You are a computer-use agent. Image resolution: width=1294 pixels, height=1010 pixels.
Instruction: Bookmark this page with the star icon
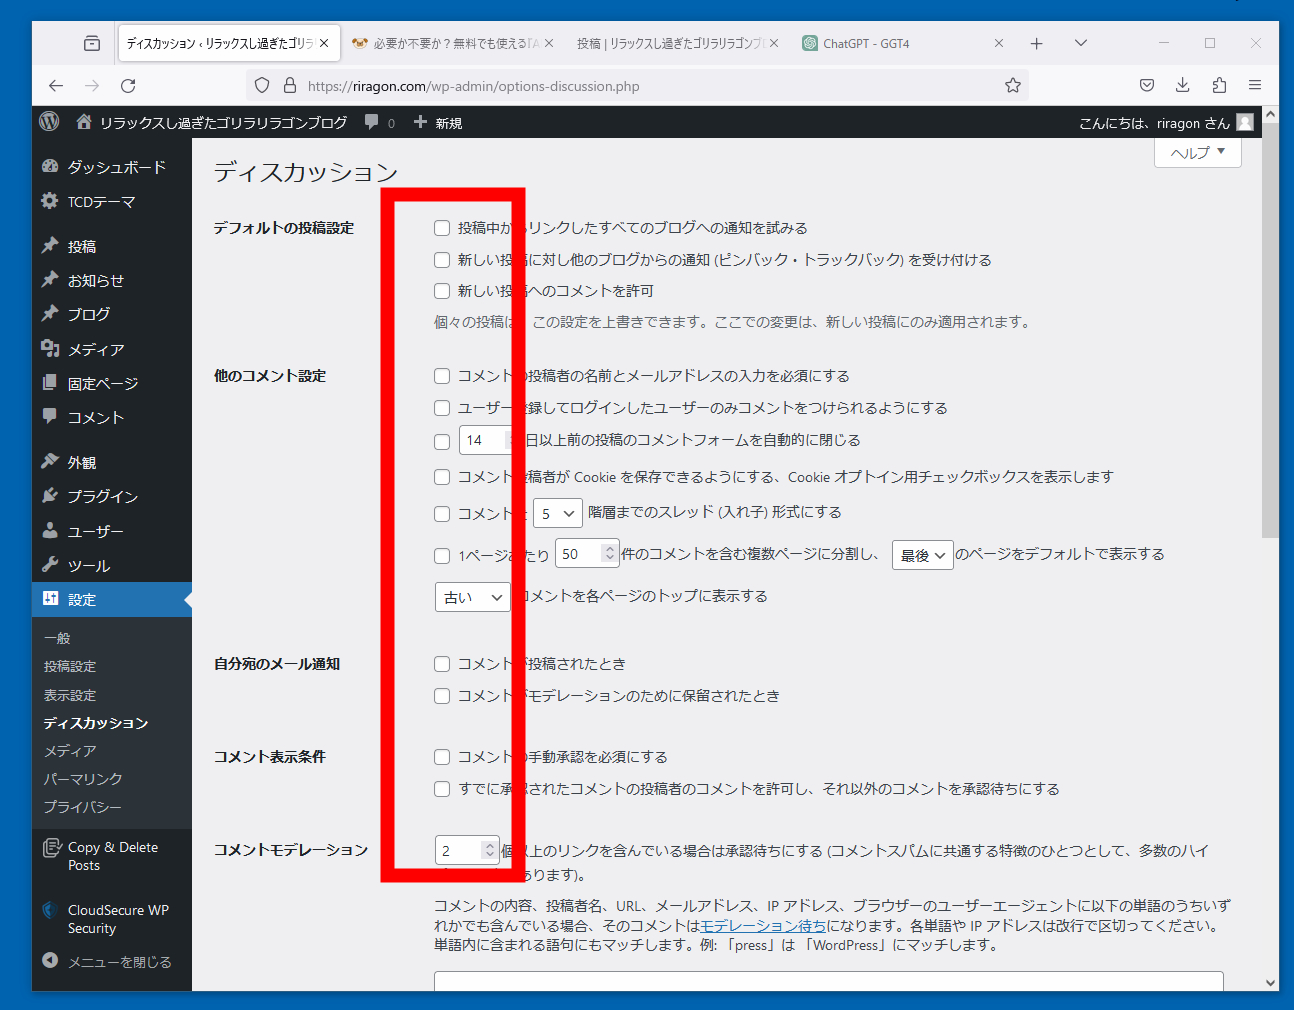1013,86
